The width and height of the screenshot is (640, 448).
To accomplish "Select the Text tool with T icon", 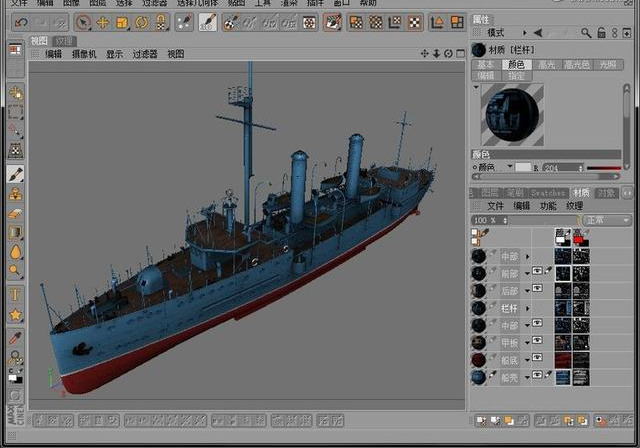I will coord(16,295).
